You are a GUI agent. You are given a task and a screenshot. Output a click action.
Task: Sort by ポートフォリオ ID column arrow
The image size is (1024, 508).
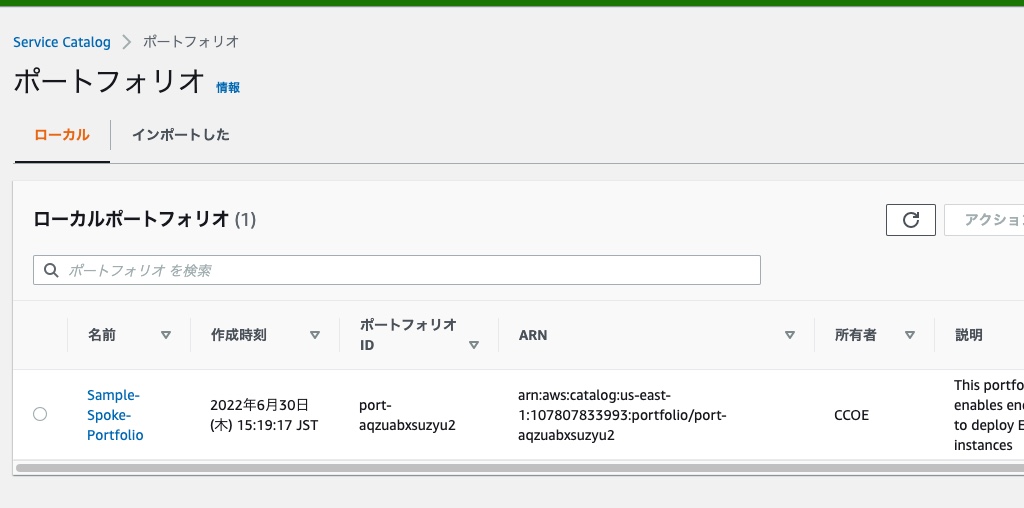pyautogui.click(x=474, y=345)
